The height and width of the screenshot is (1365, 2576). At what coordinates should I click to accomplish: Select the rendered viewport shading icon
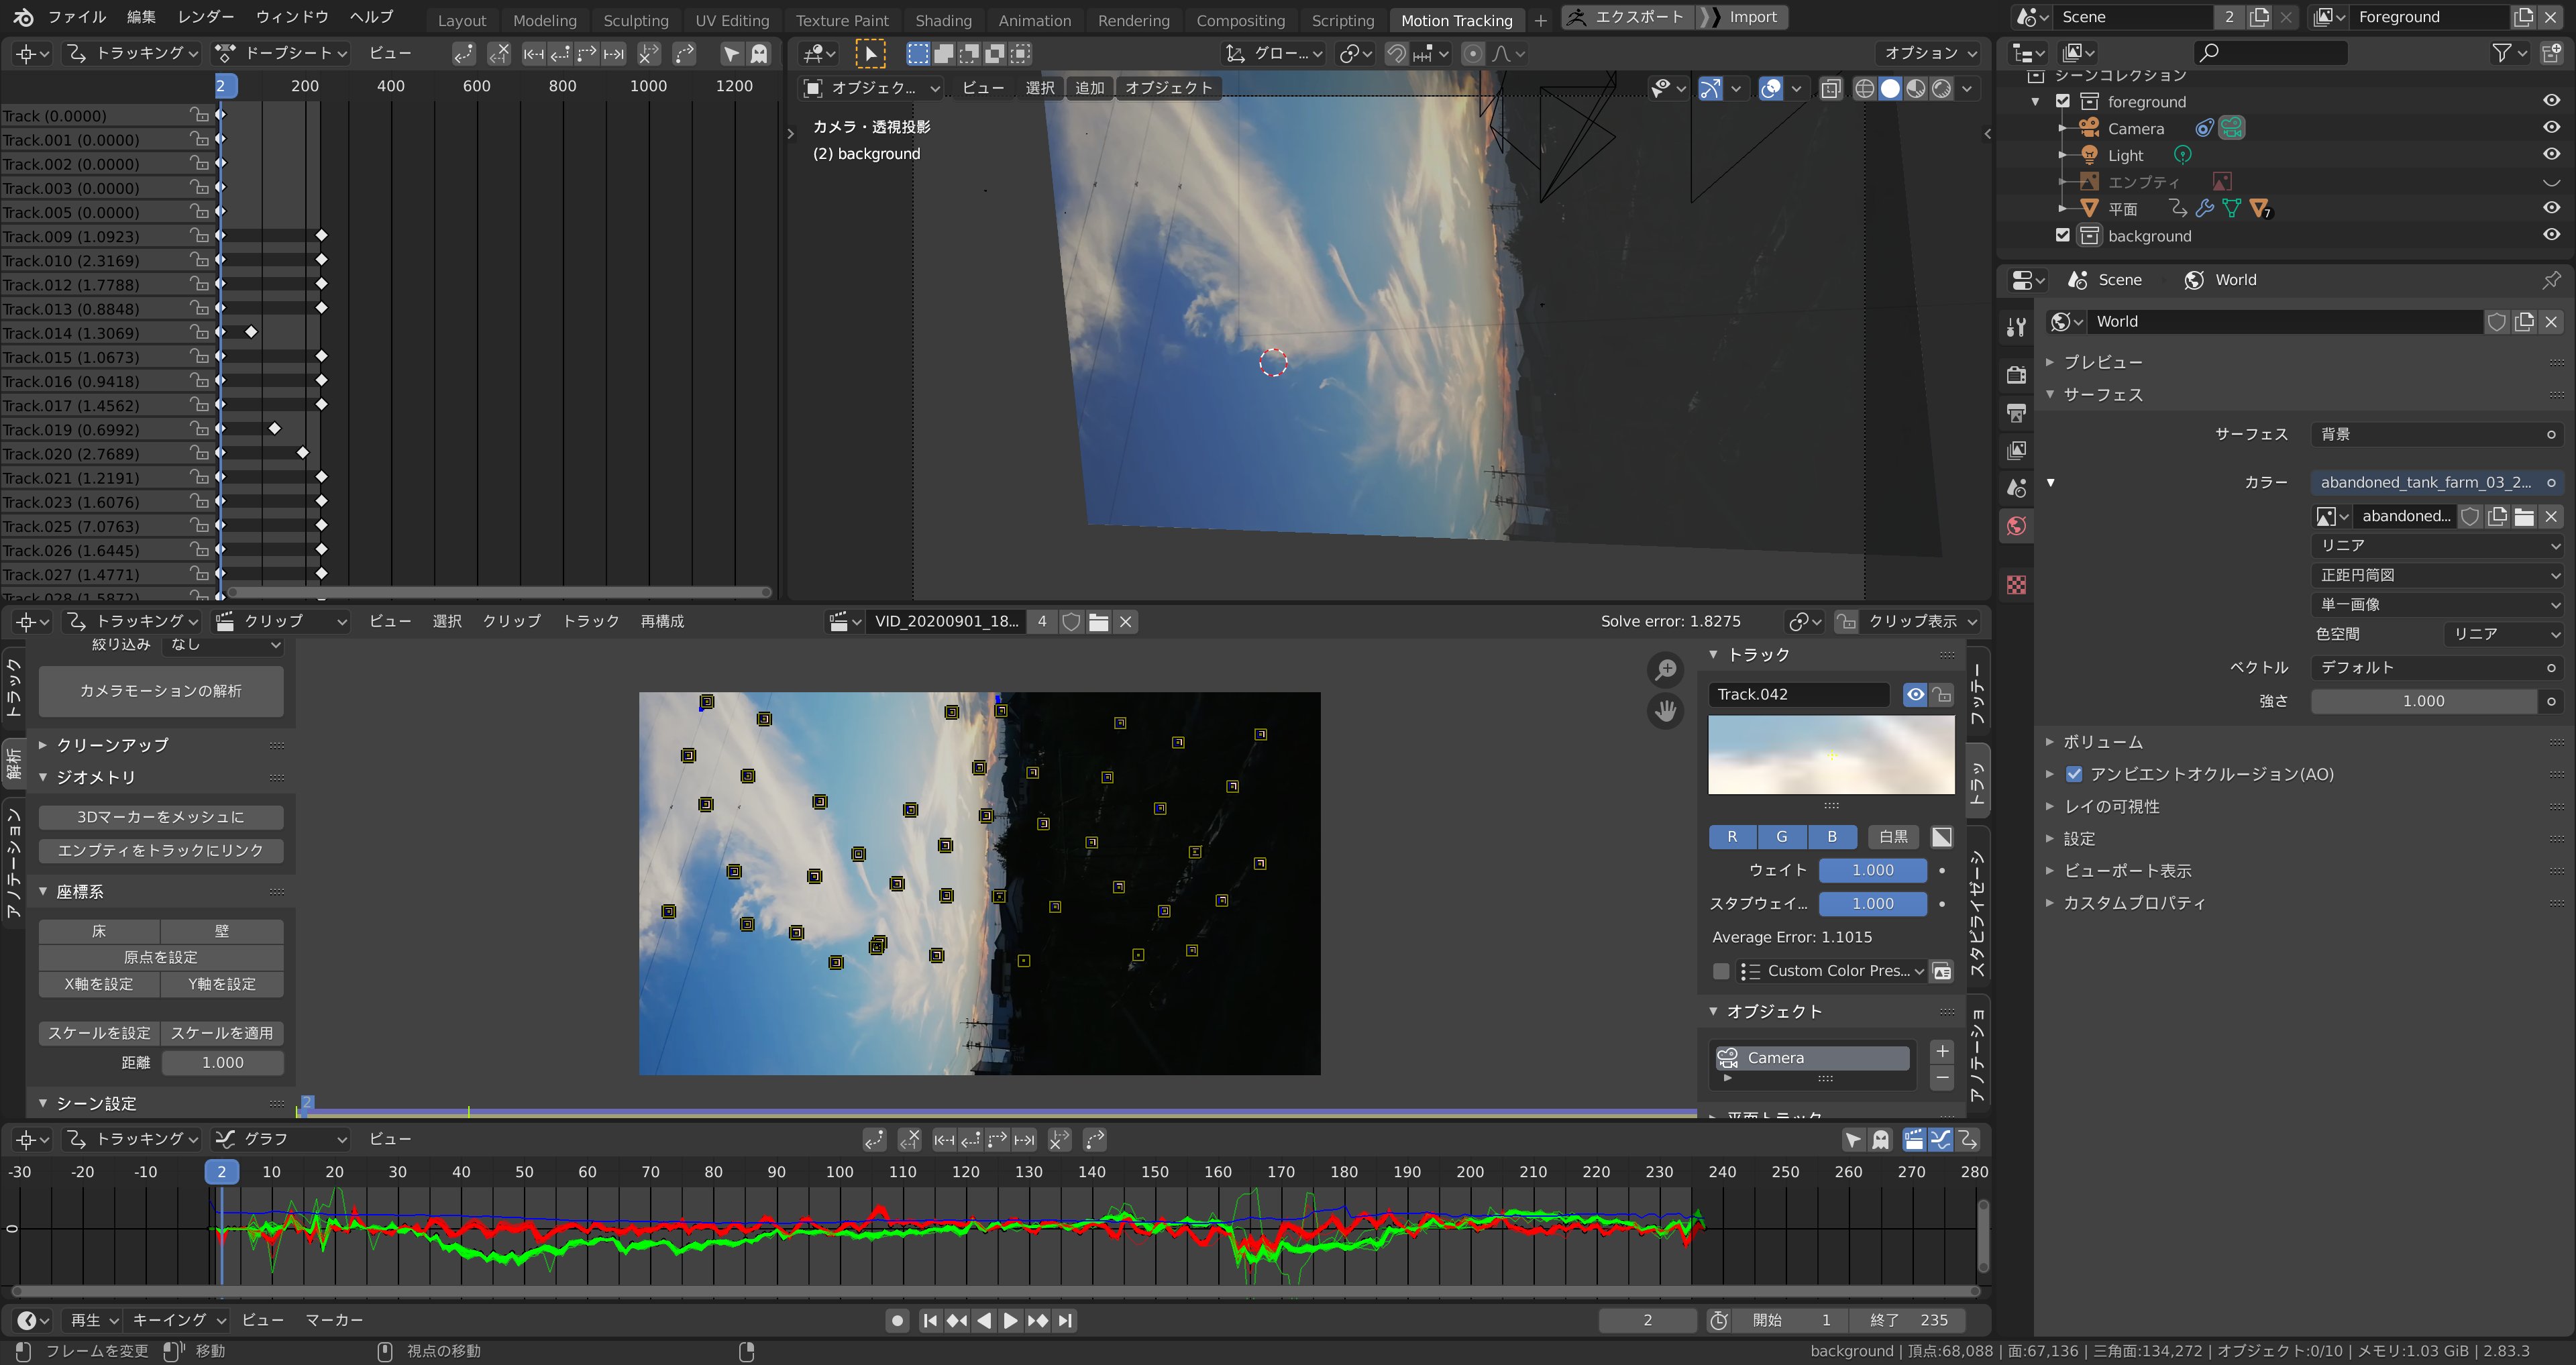coord(1941,88)
